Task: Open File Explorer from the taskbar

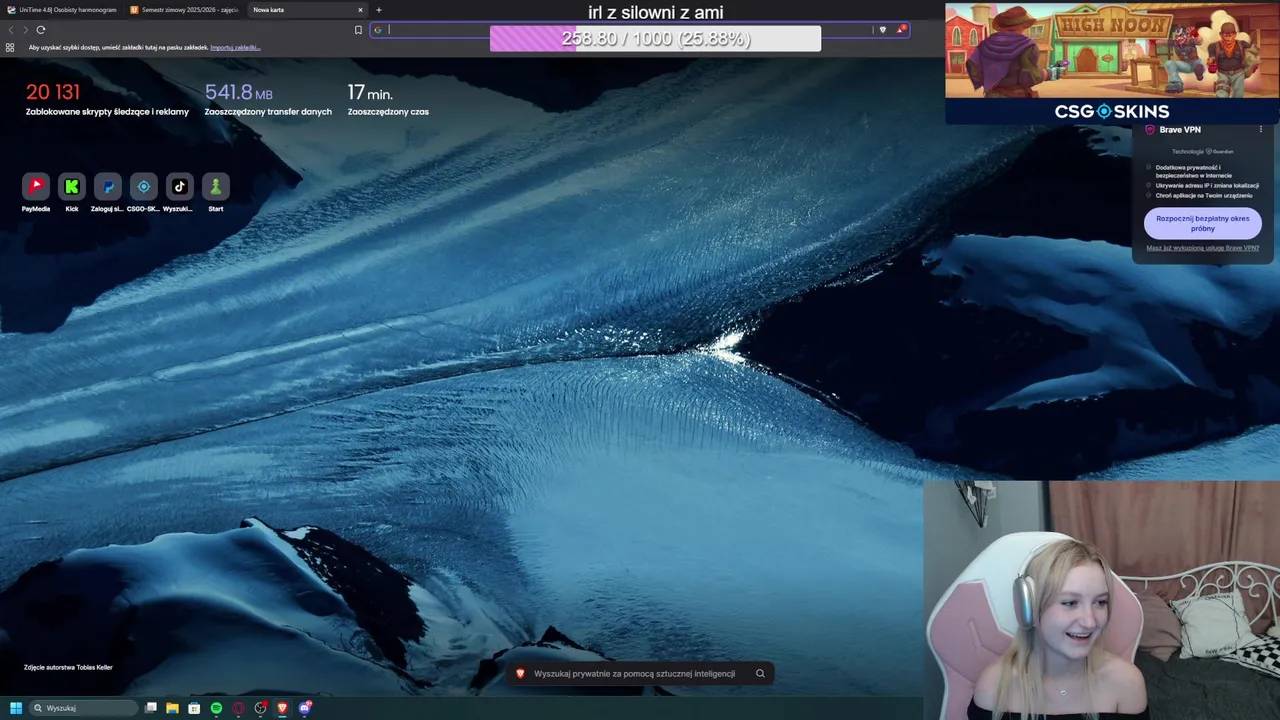Action: [172, 708]
